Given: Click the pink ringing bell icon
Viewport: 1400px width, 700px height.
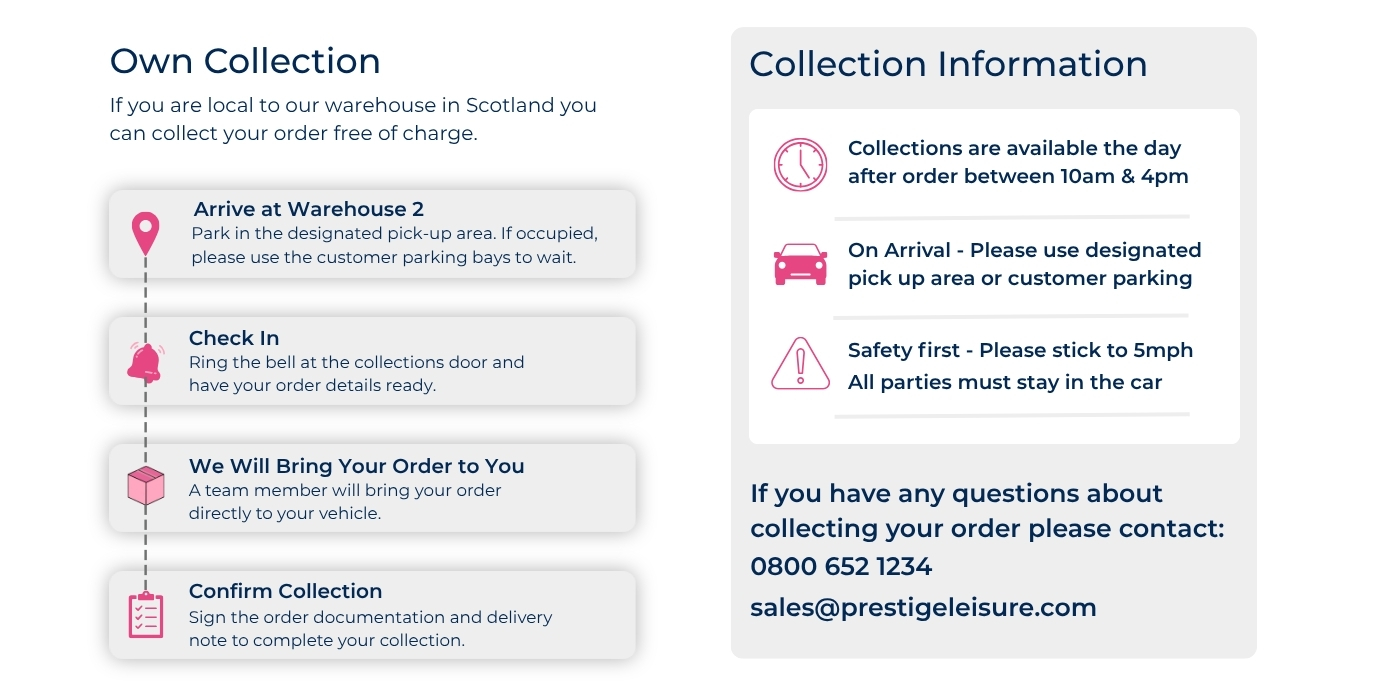Looking at the screenshot, I should point(145,361).
